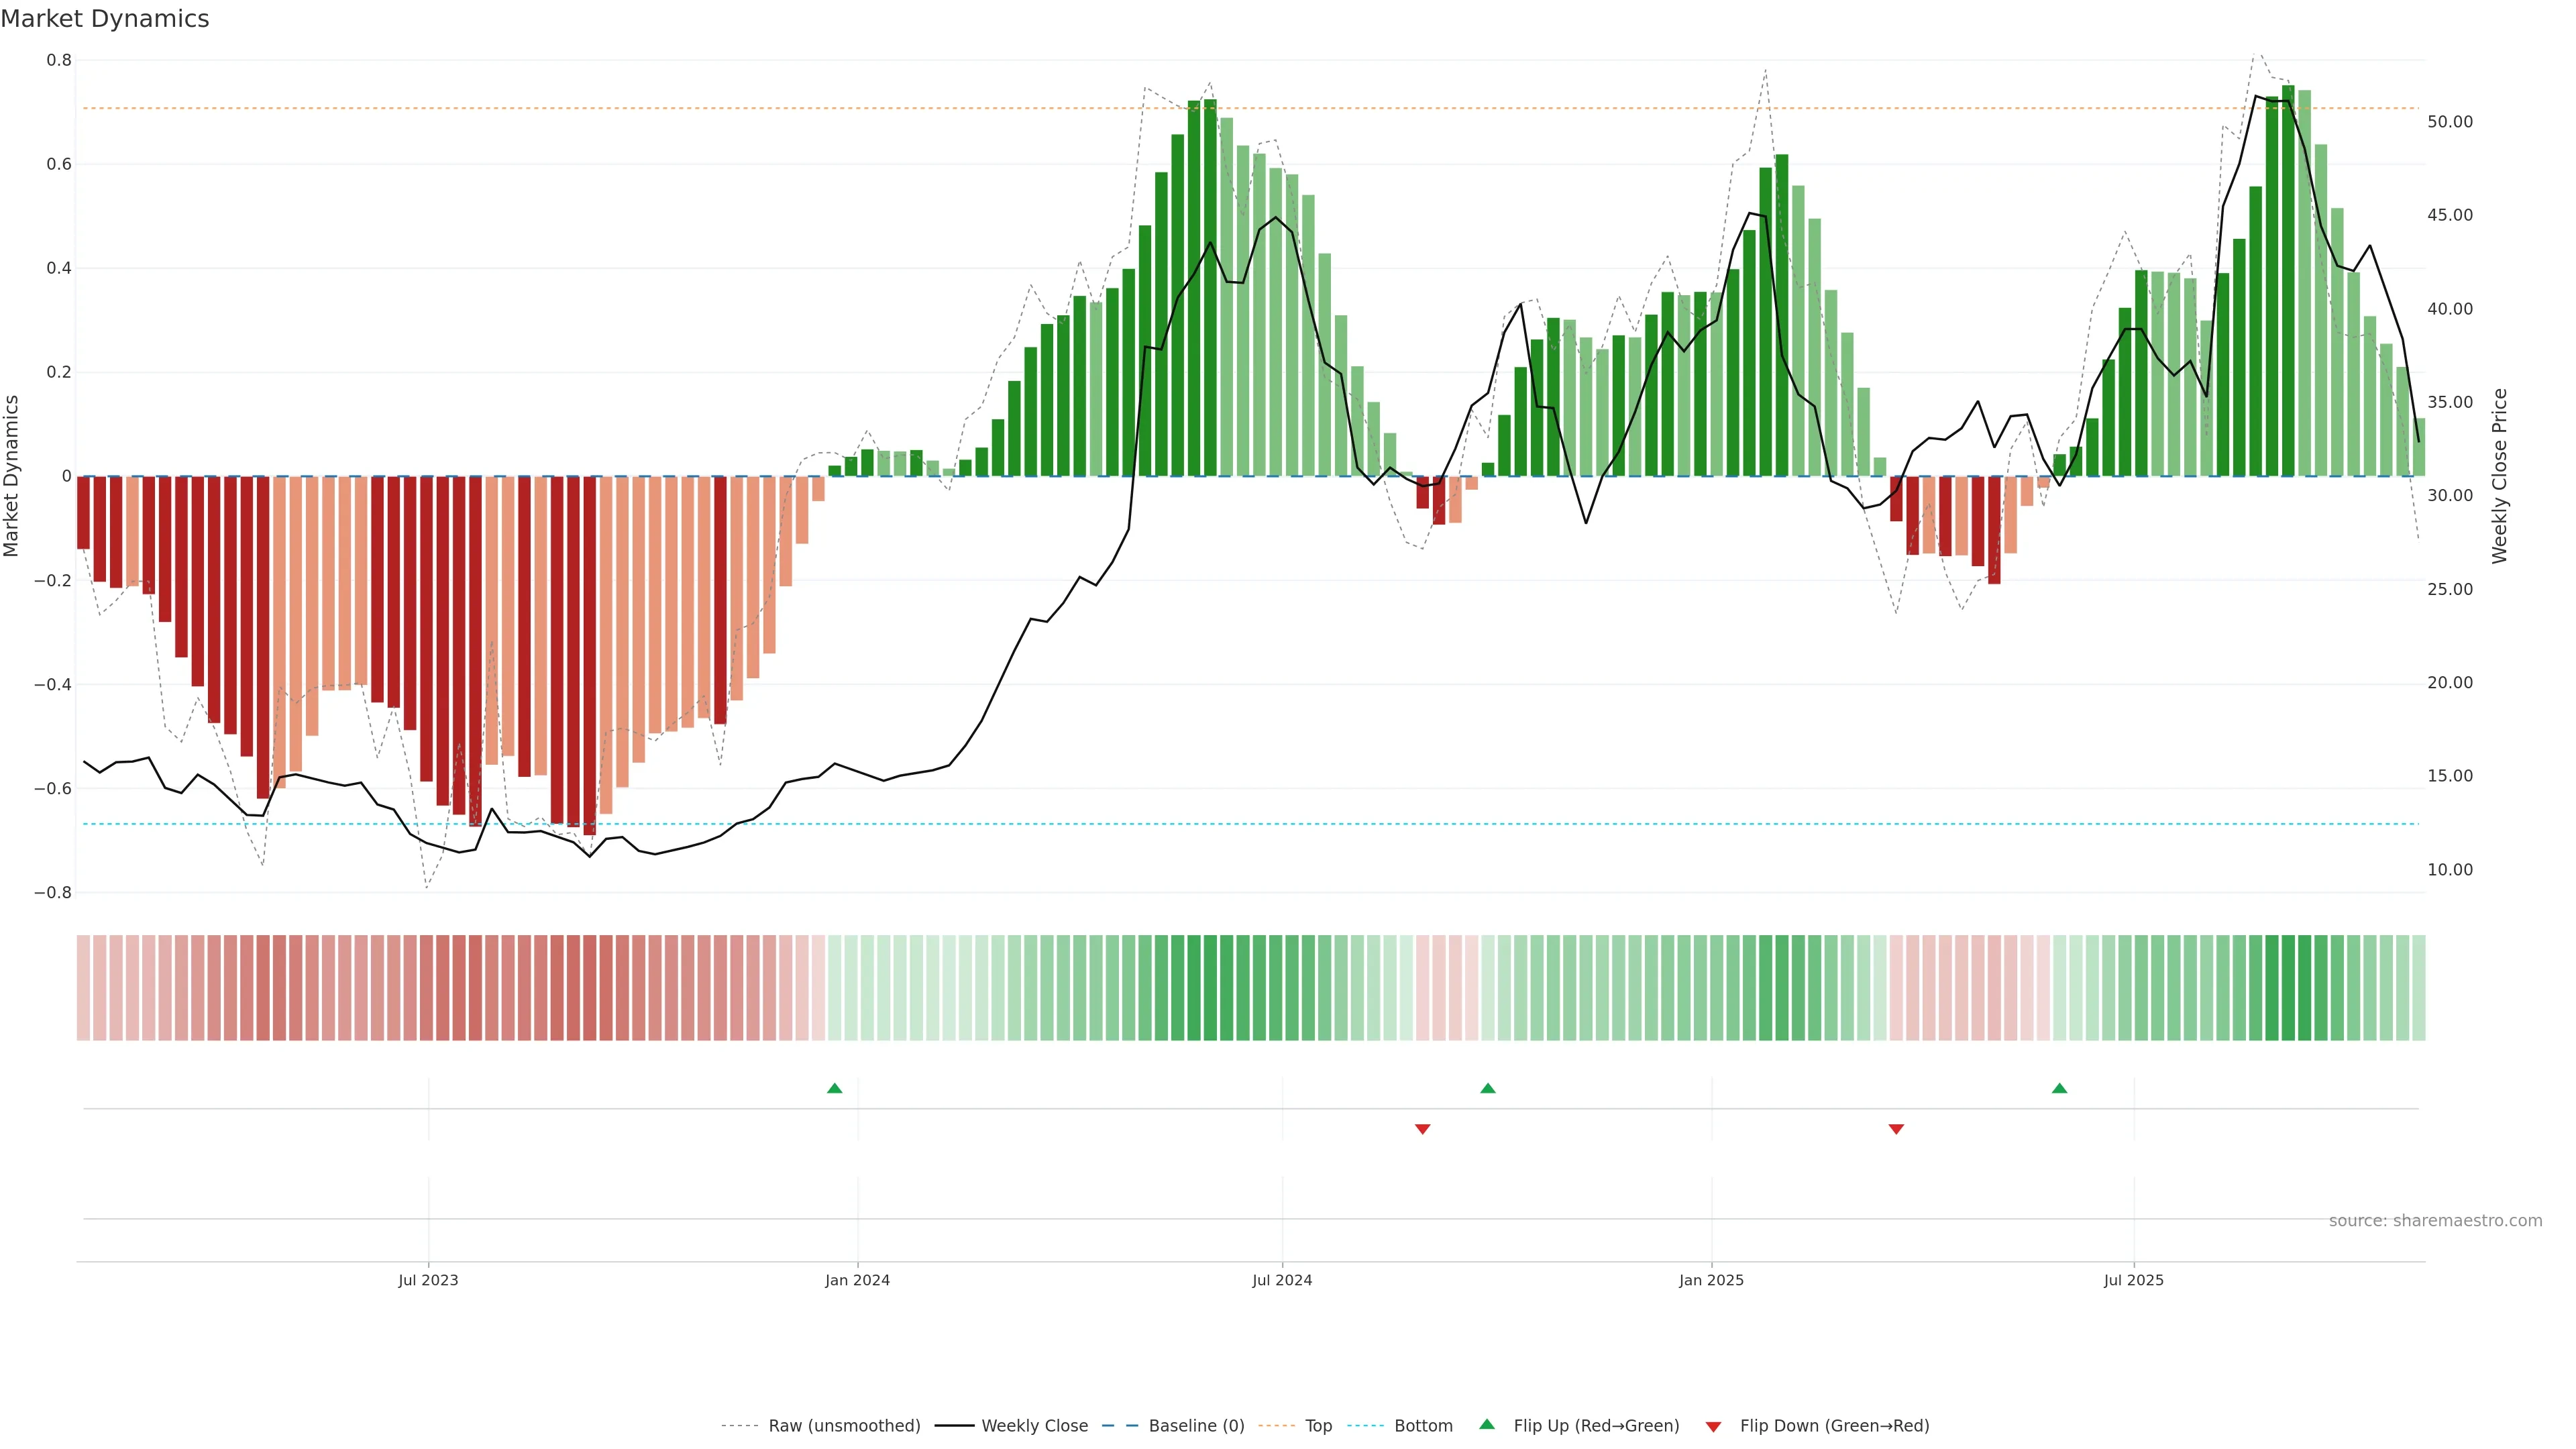
Task: Click the green Flip Up legend triangle icon
Action: pyautogui.click(x=1487, y=1424)
